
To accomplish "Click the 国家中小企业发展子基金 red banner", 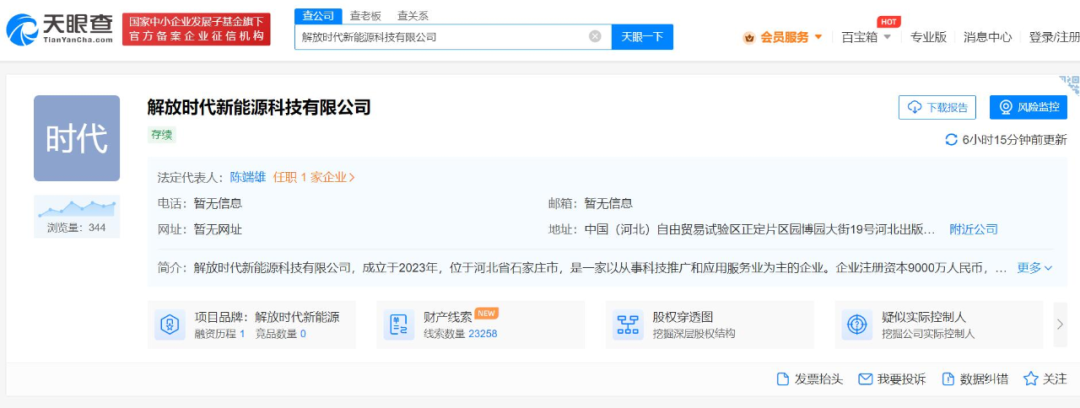I will [196, 29].
